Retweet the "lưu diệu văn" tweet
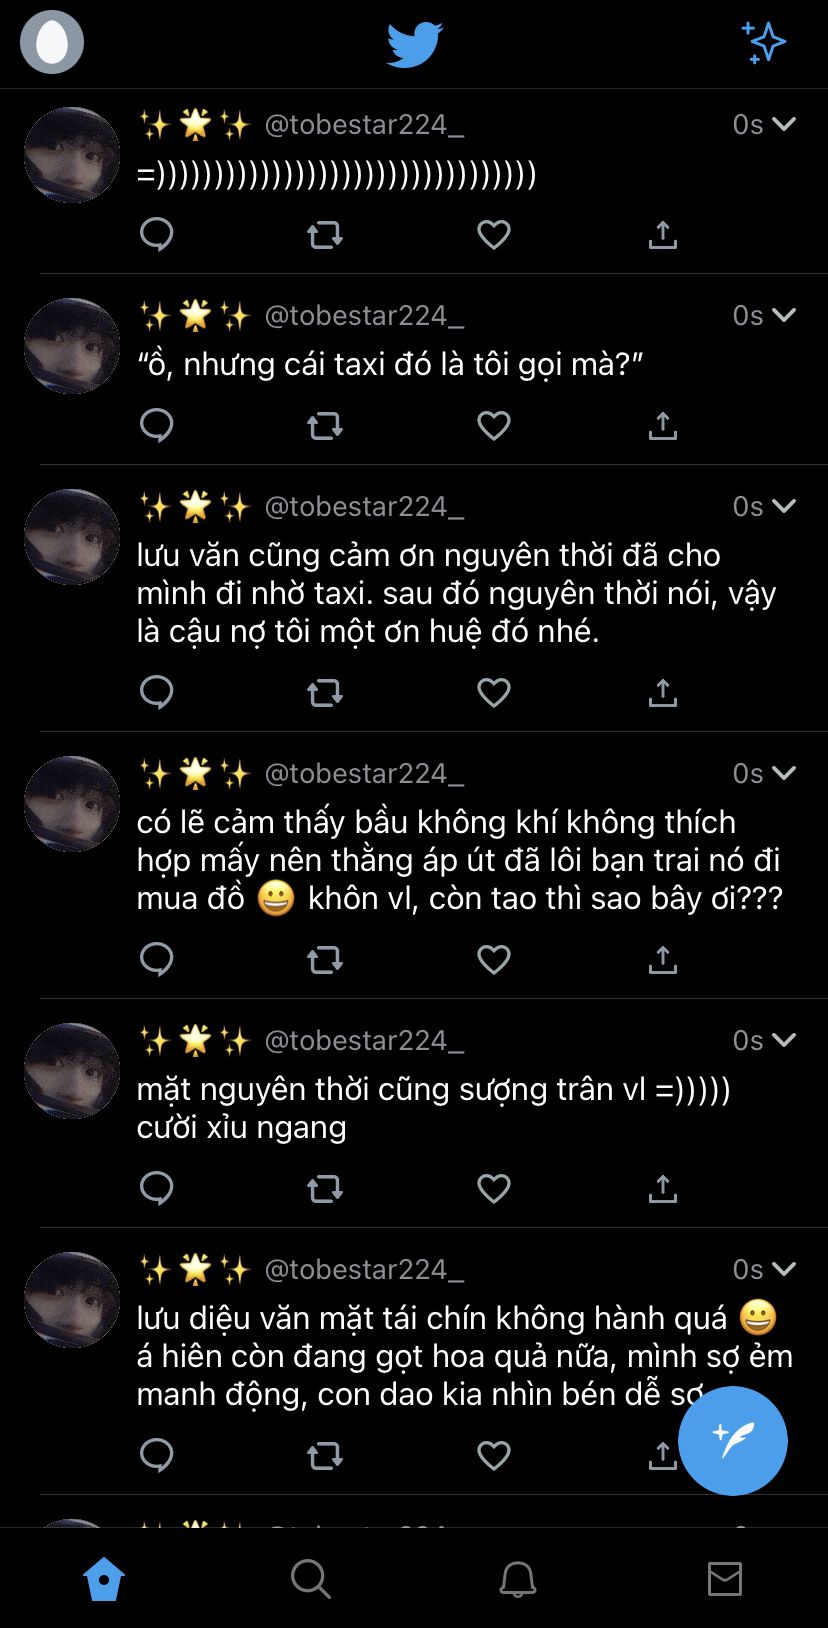The width and height of the screenshot is (828, 1628). tap(325, 1455)
